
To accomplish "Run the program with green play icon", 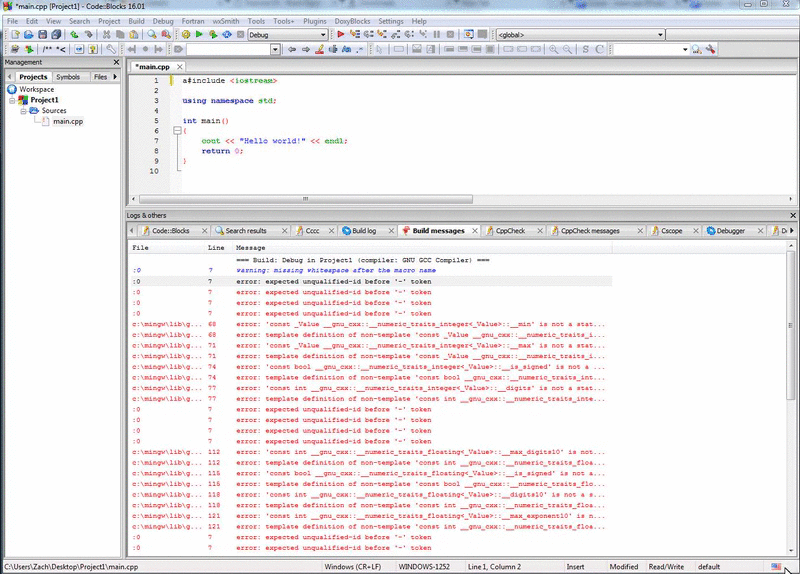I will click(x=199, y=35).
